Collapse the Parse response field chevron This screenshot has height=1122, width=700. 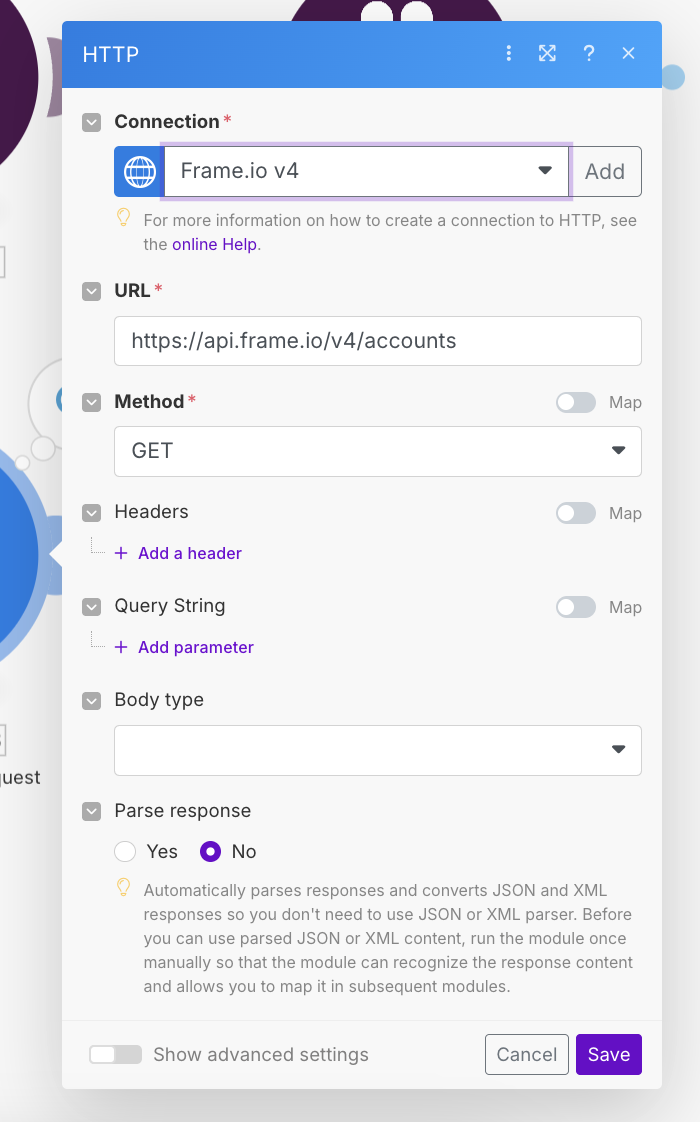coord(92,811)
